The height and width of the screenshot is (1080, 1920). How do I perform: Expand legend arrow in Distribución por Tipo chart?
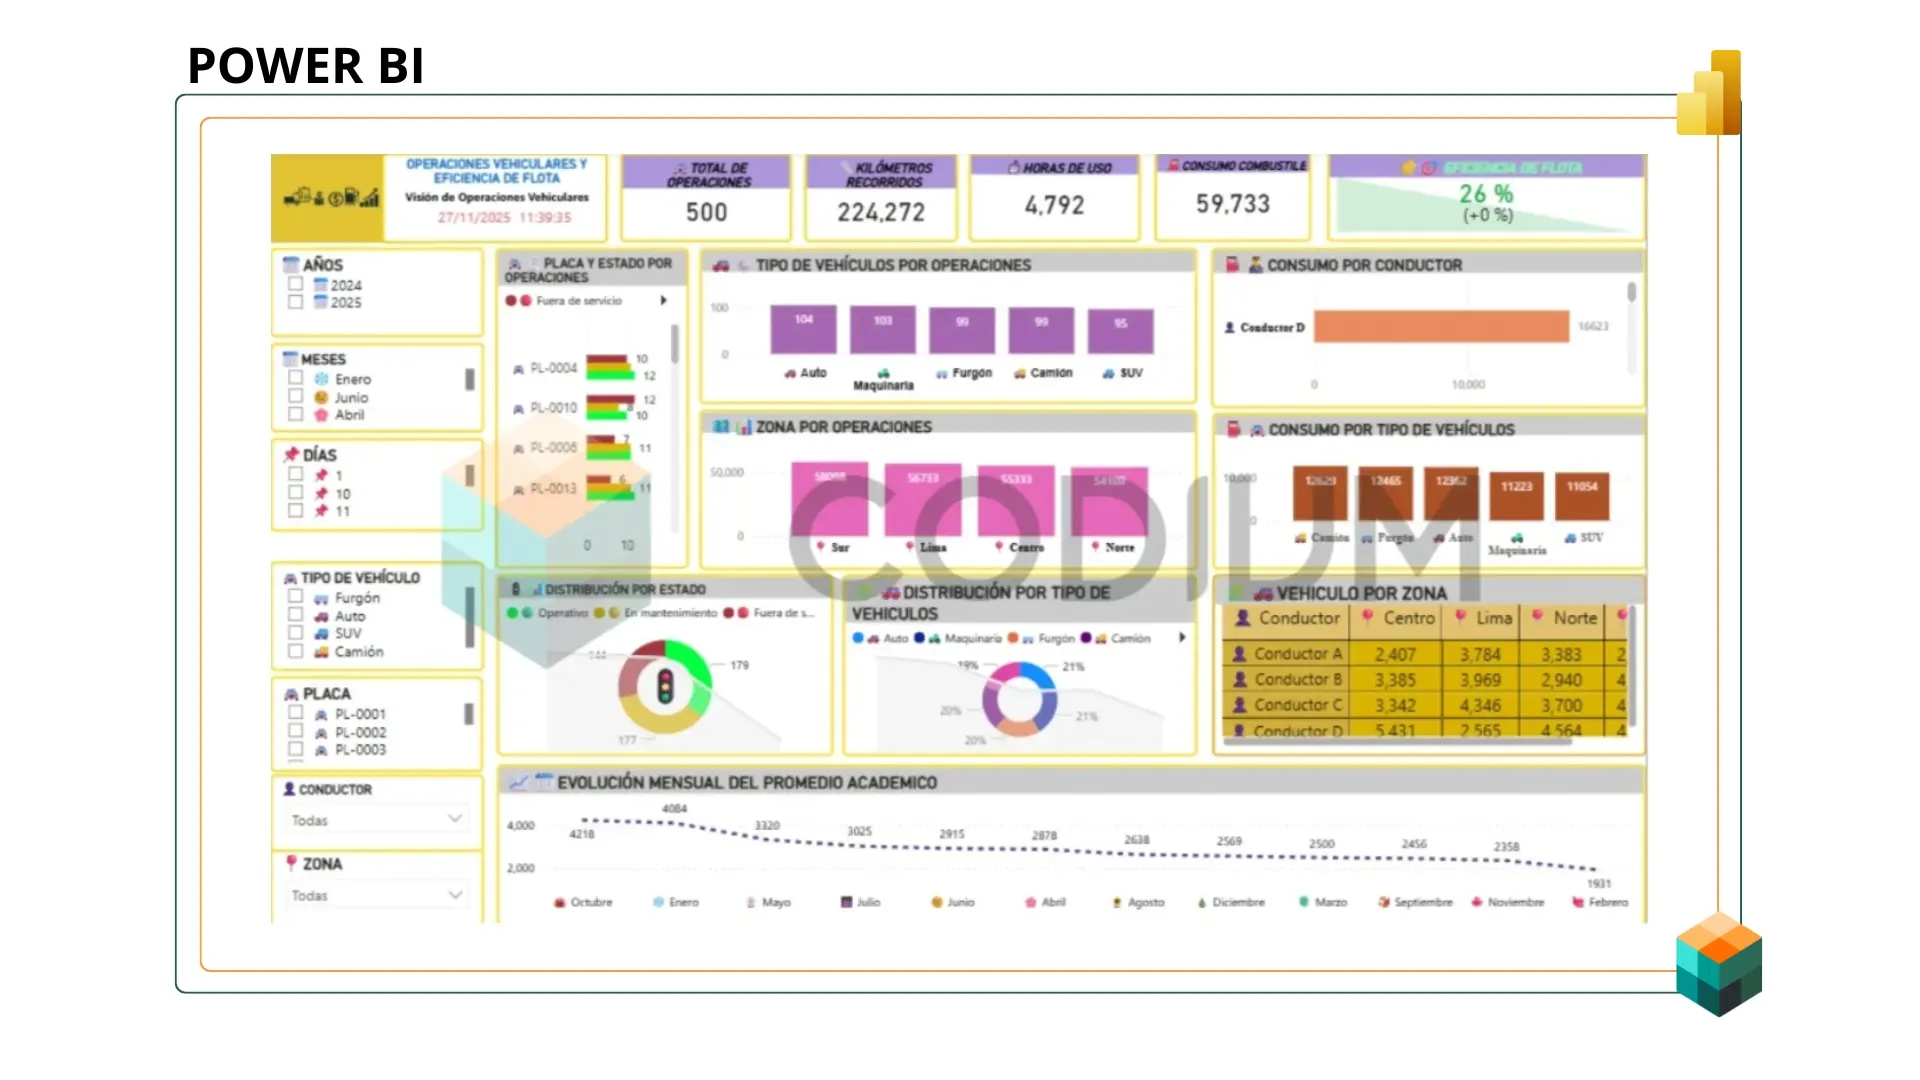pos(1182,637)
